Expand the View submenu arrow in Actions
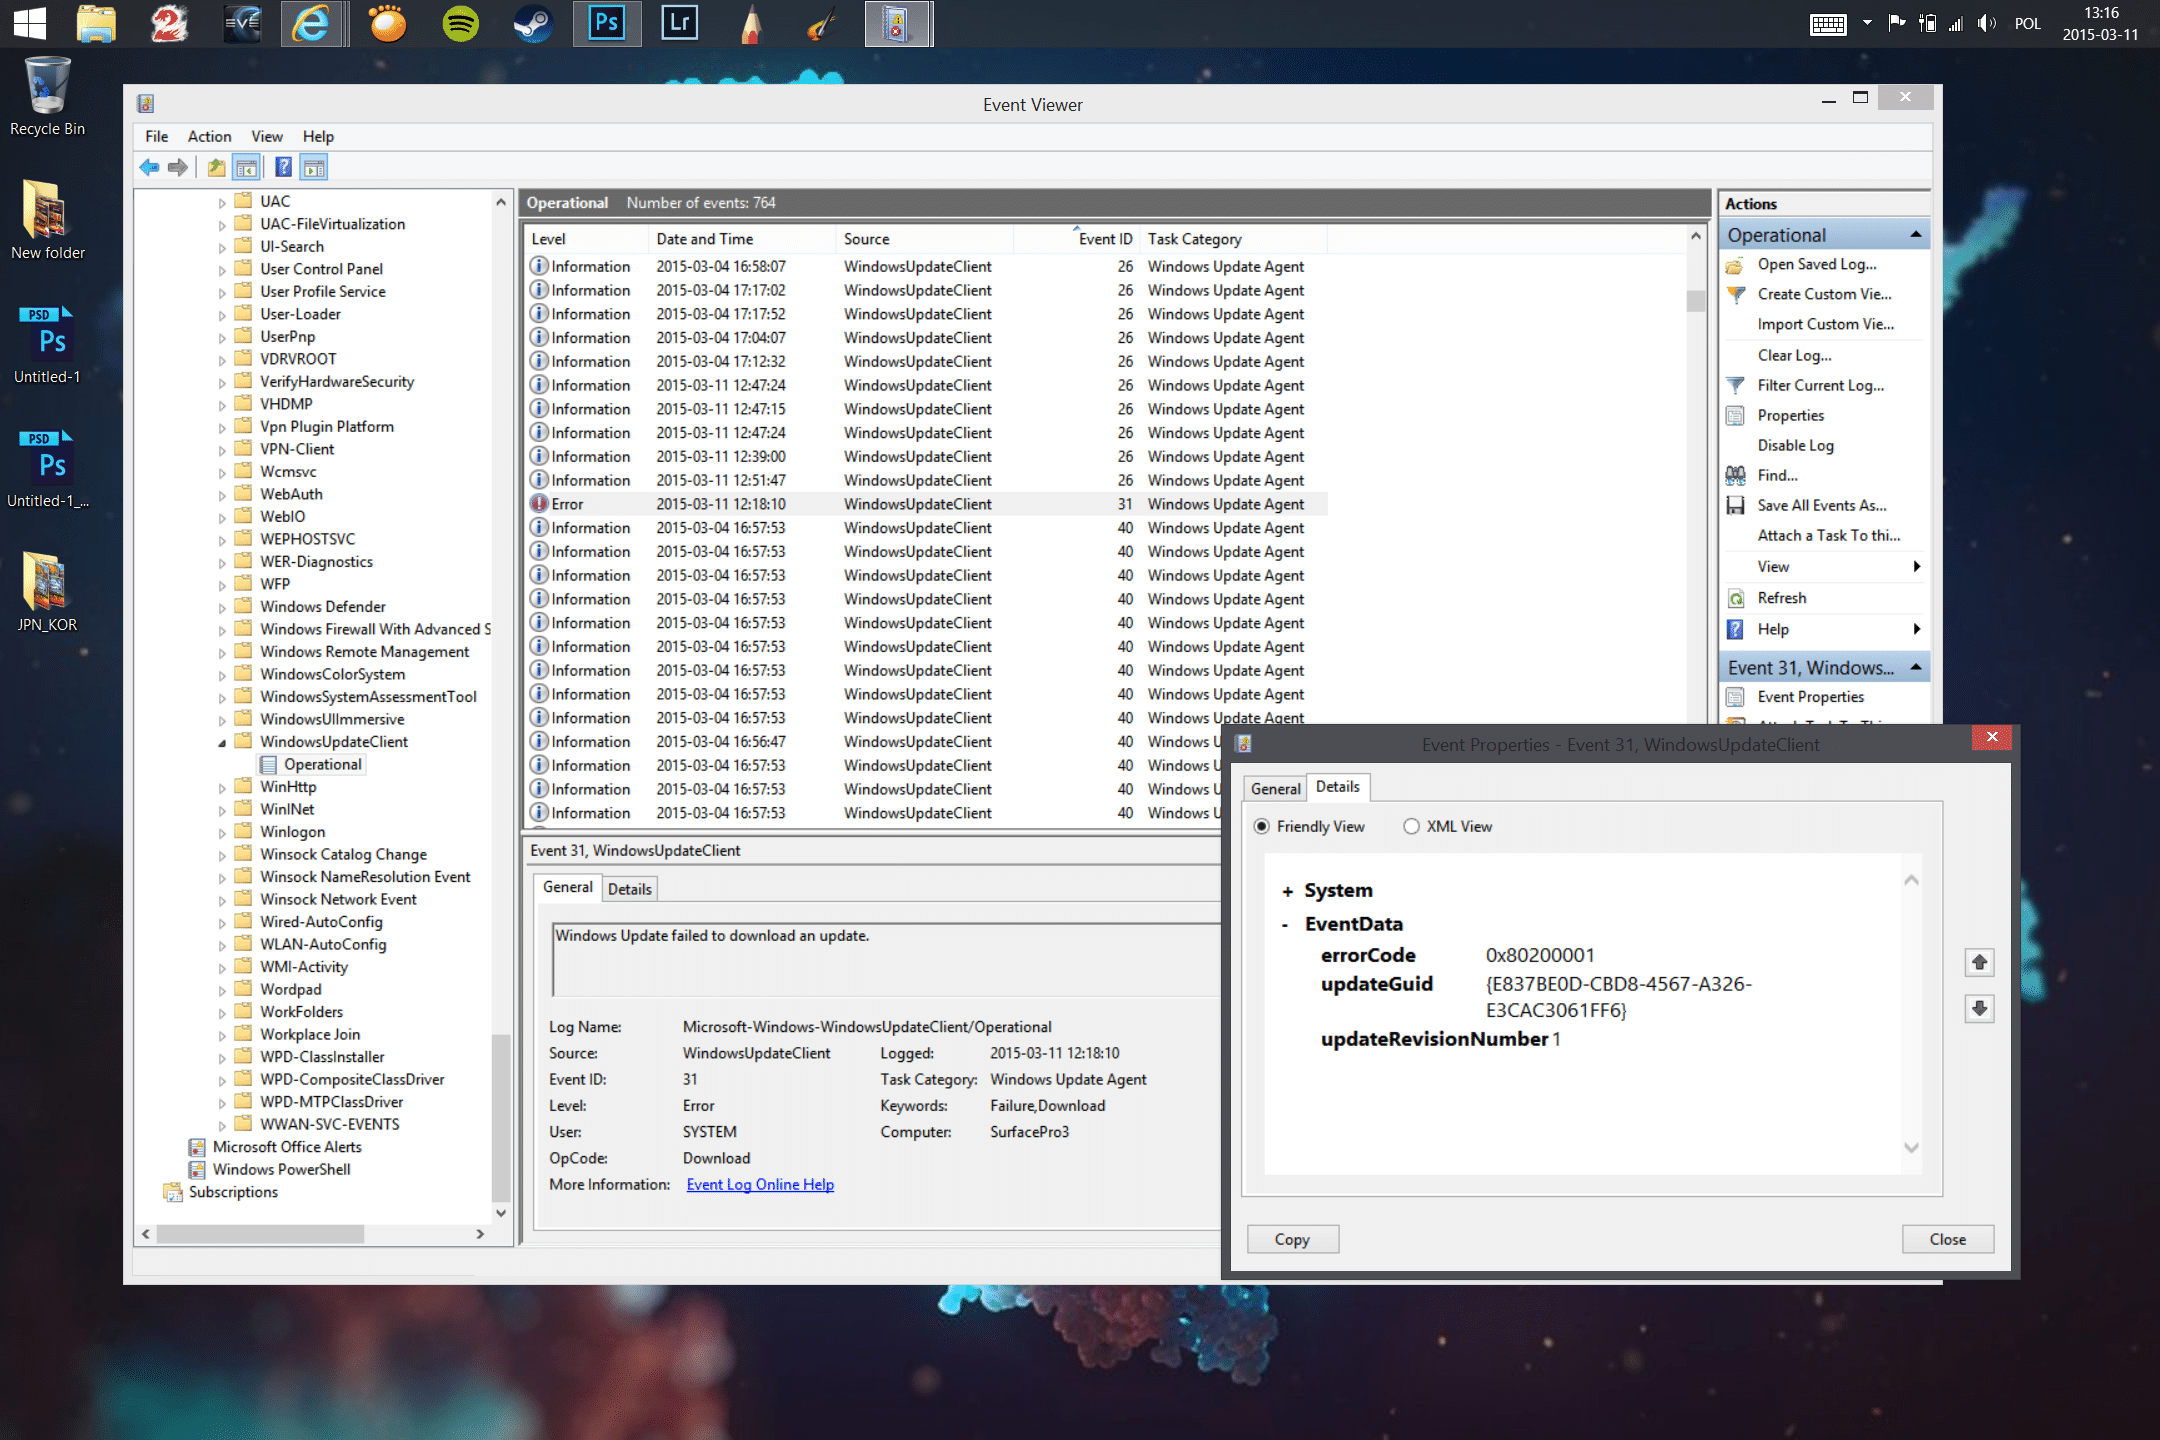 1916,566
